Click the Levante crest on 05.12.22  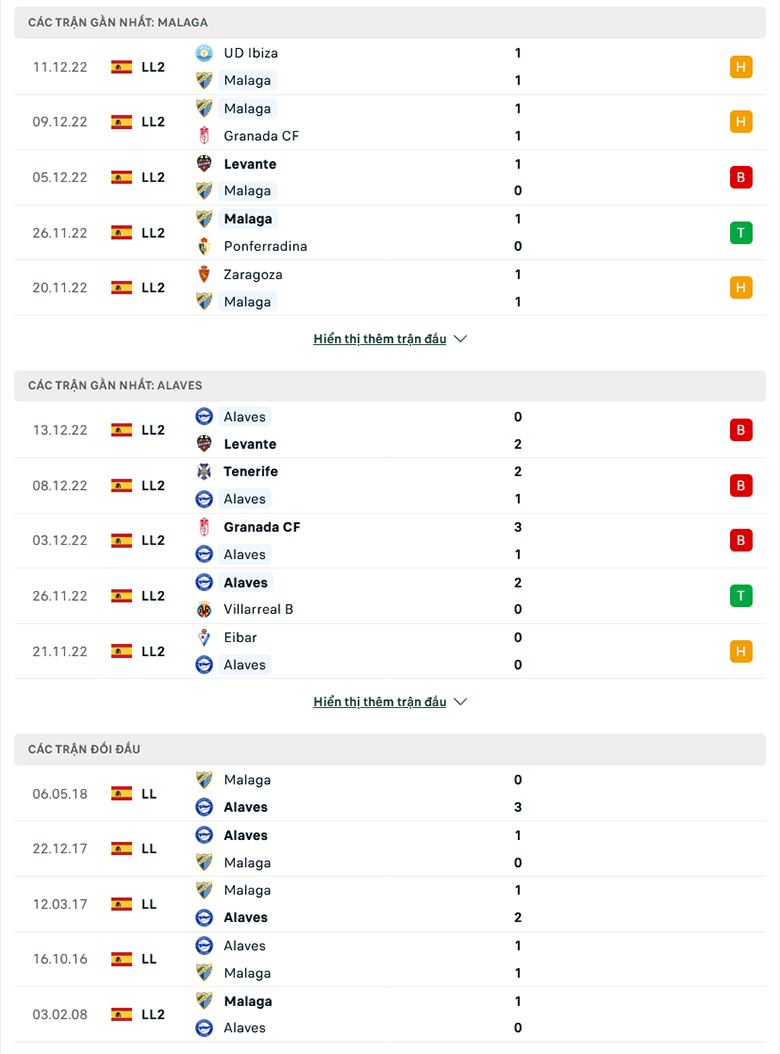[x=204, y=164]
